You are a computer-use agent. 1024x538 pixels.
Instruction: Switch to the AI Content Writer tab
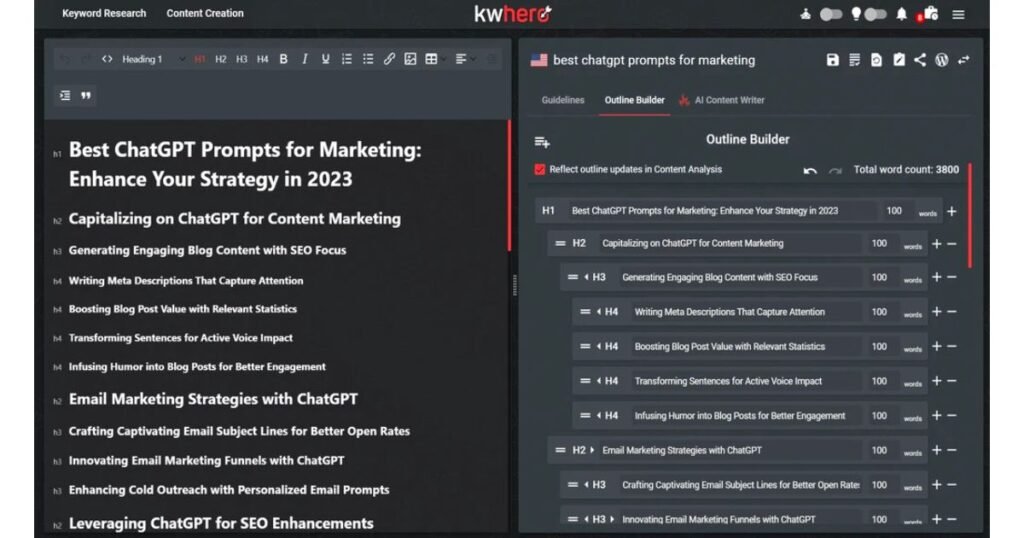[x=722, y=100]
